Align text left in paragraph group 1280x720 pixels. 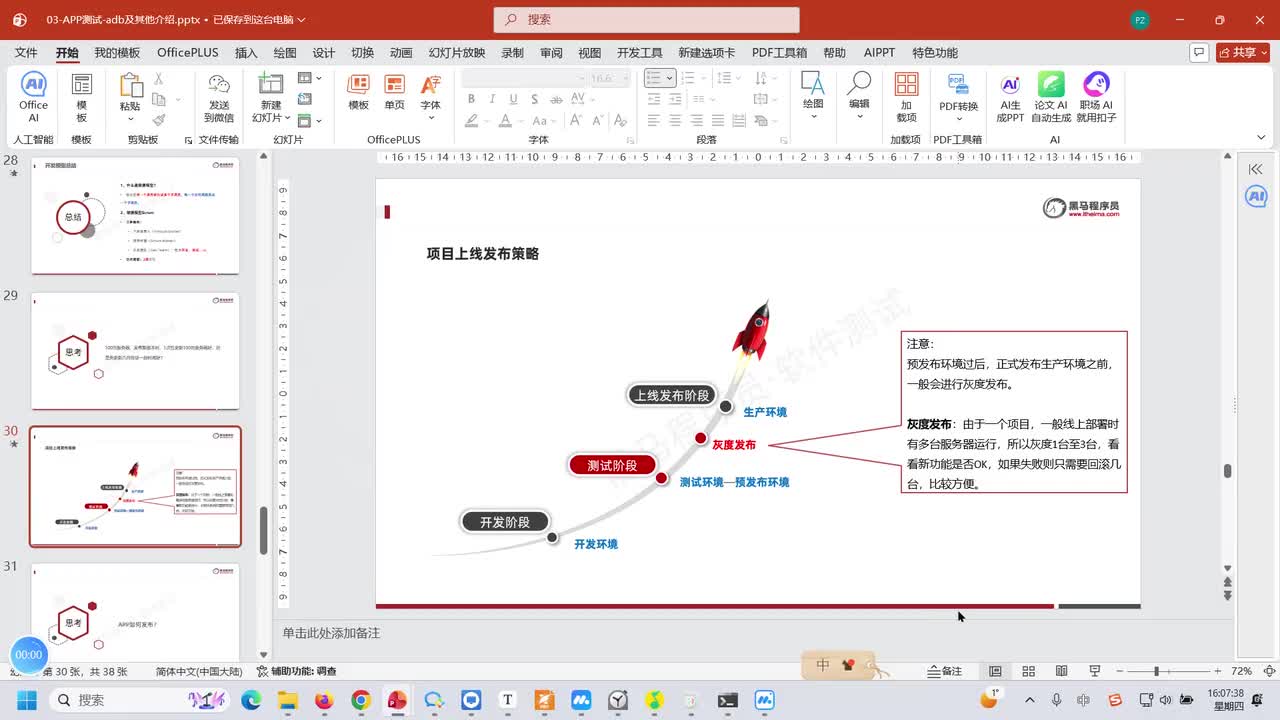(x=654, y=120)
